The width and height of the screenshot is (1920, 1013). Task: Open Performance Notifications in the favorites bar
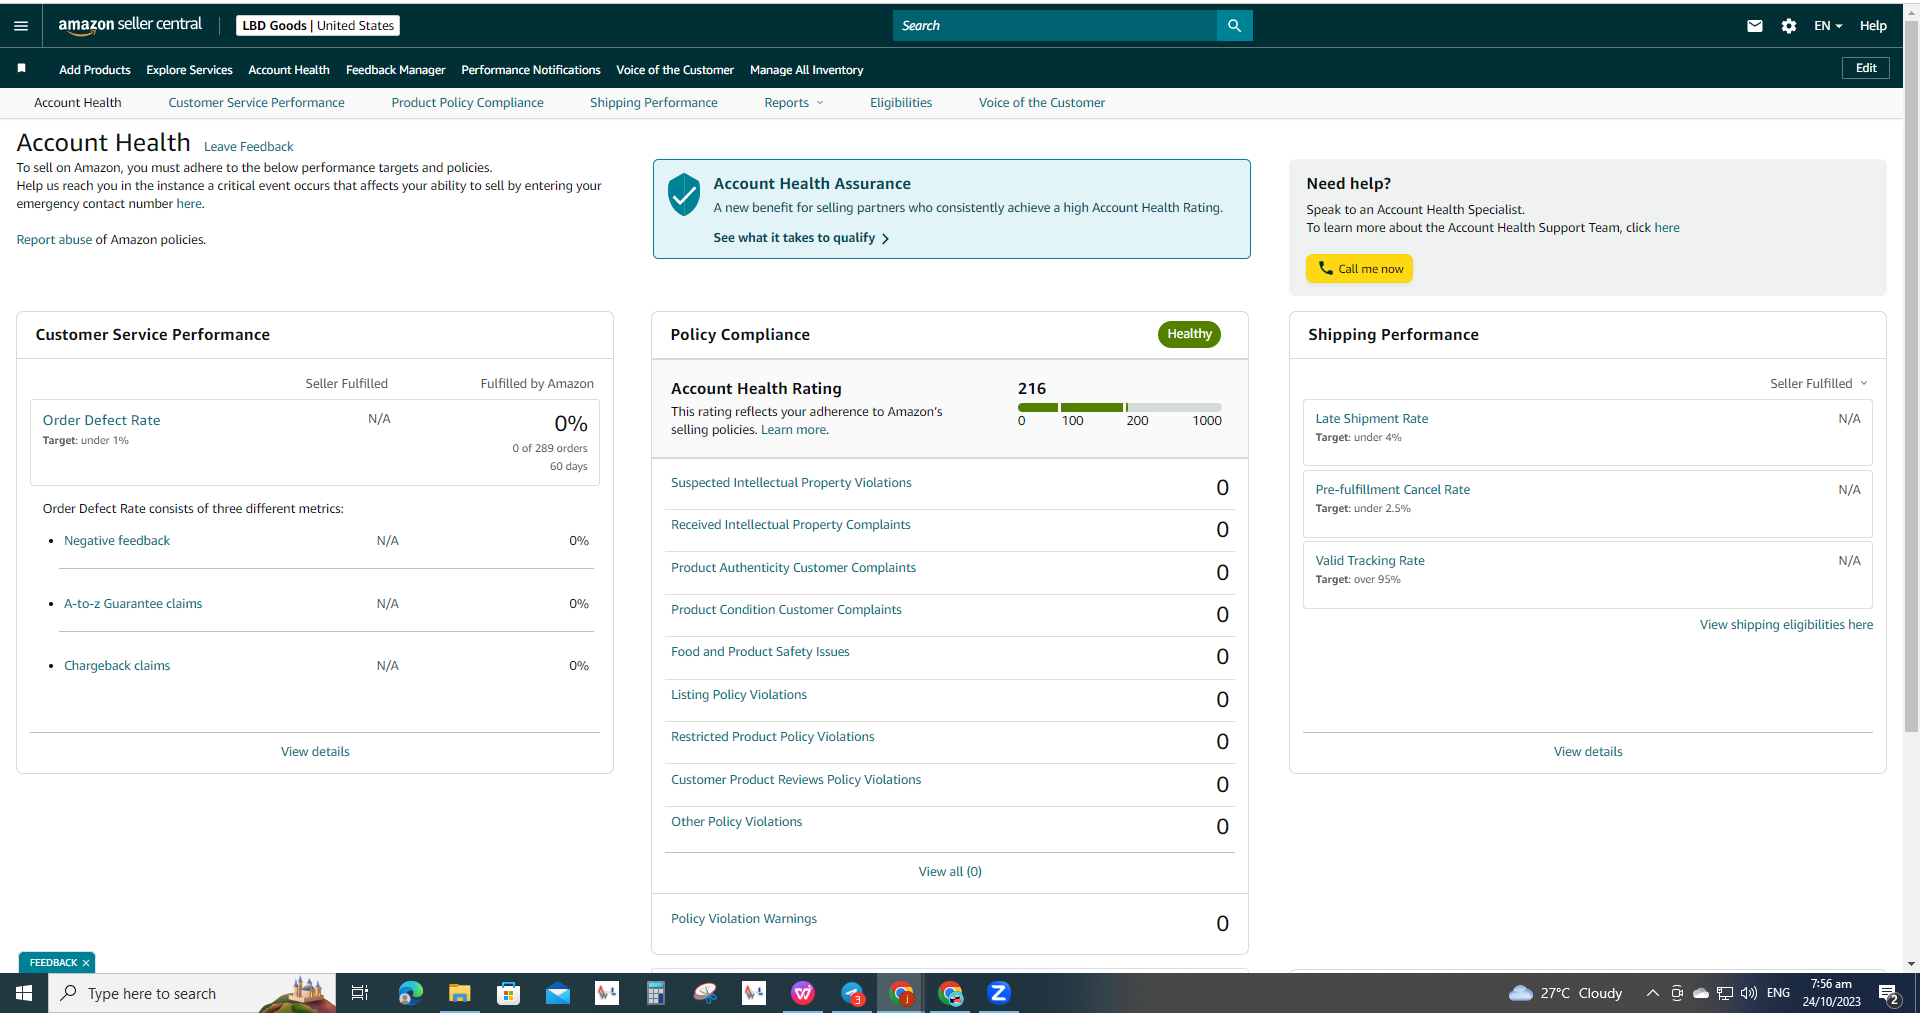pyautogui.click(x=531, y=70)
